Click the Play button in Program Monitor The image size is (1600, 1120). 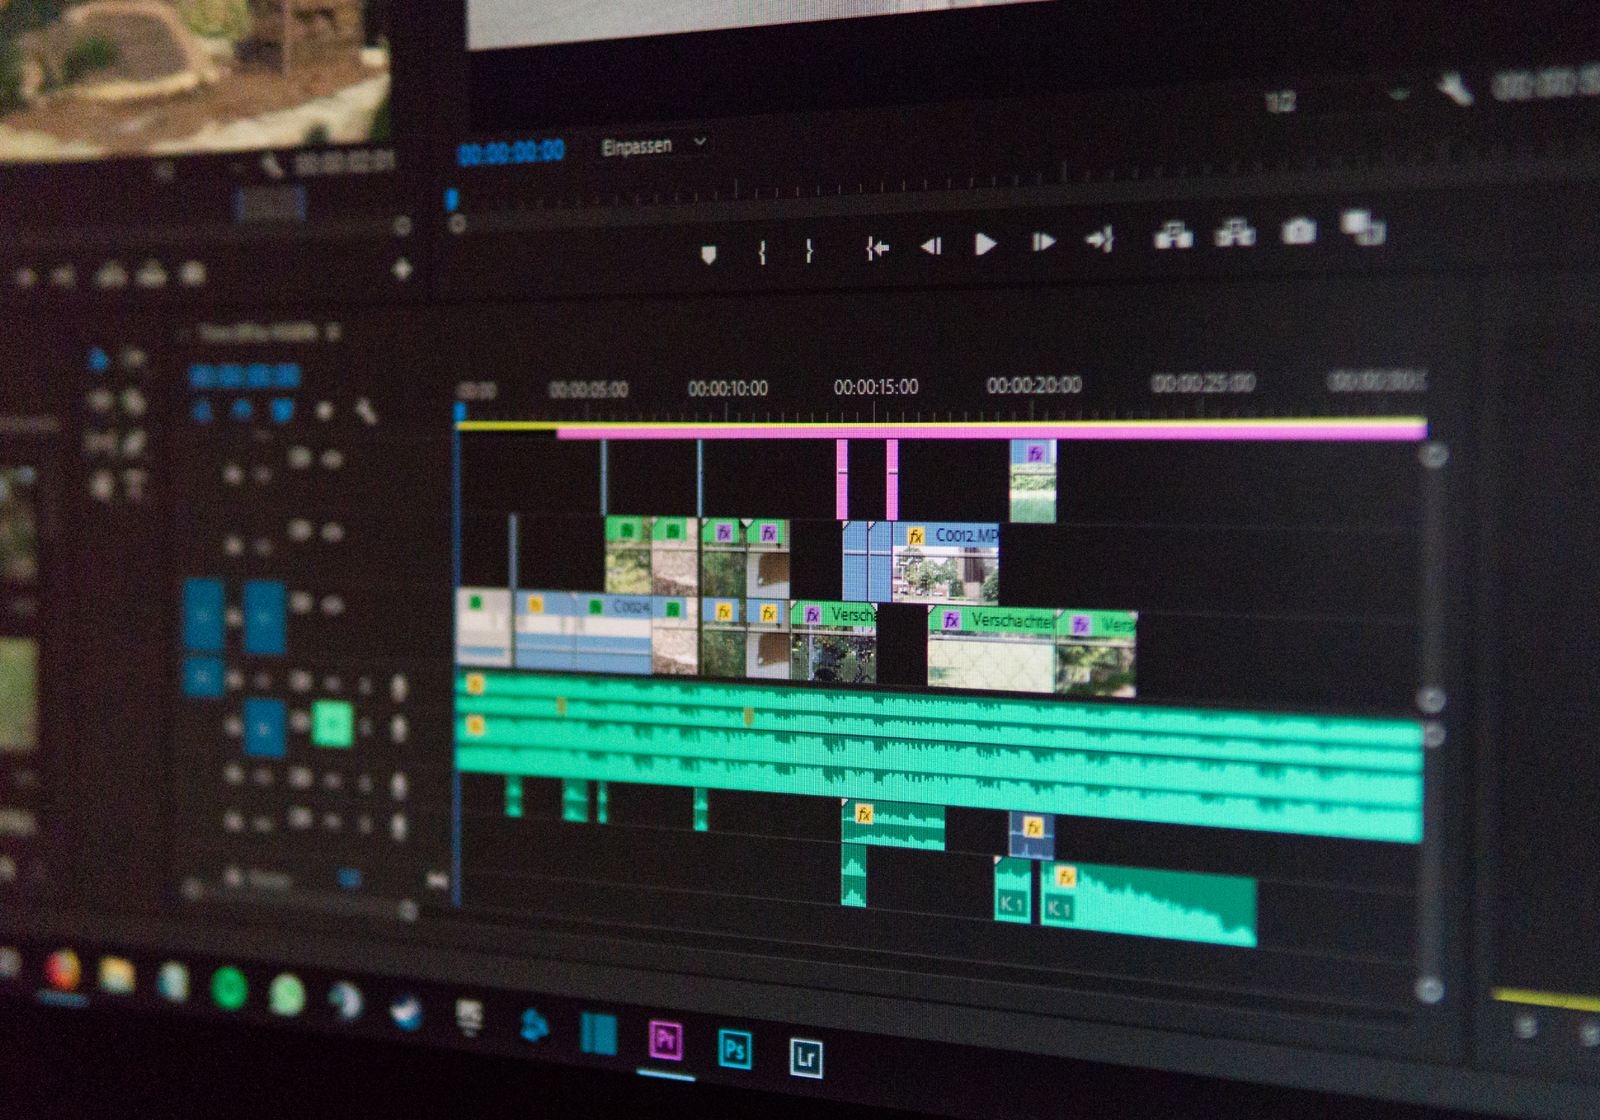(985, 244)
